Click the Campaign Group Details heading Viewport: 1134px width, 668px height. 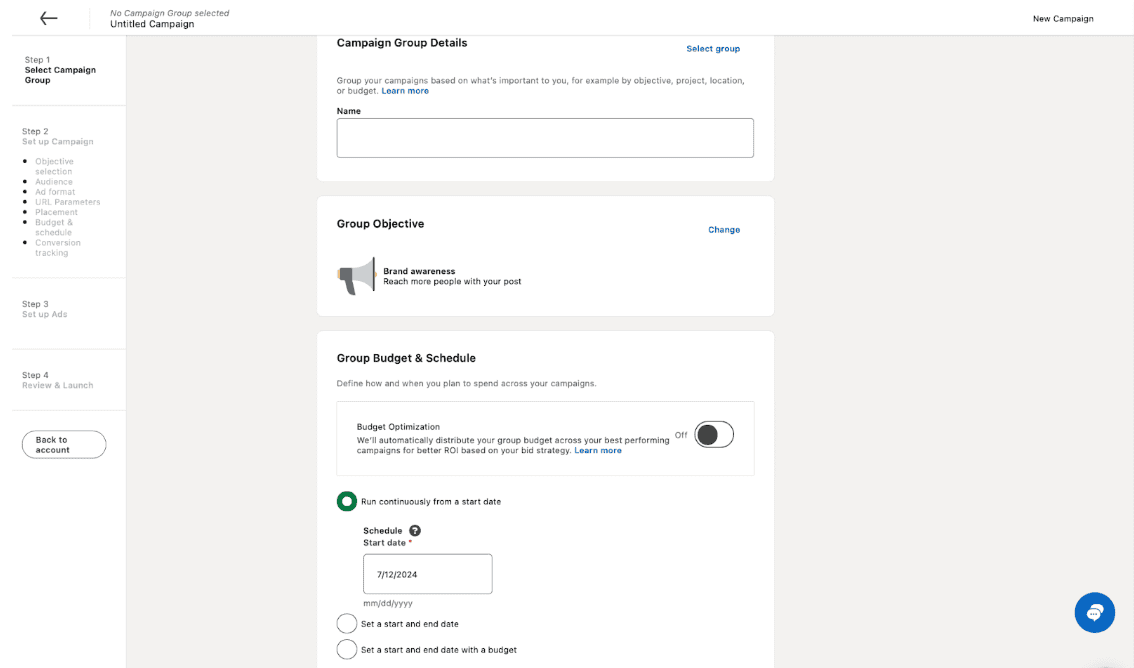point(401,43)
